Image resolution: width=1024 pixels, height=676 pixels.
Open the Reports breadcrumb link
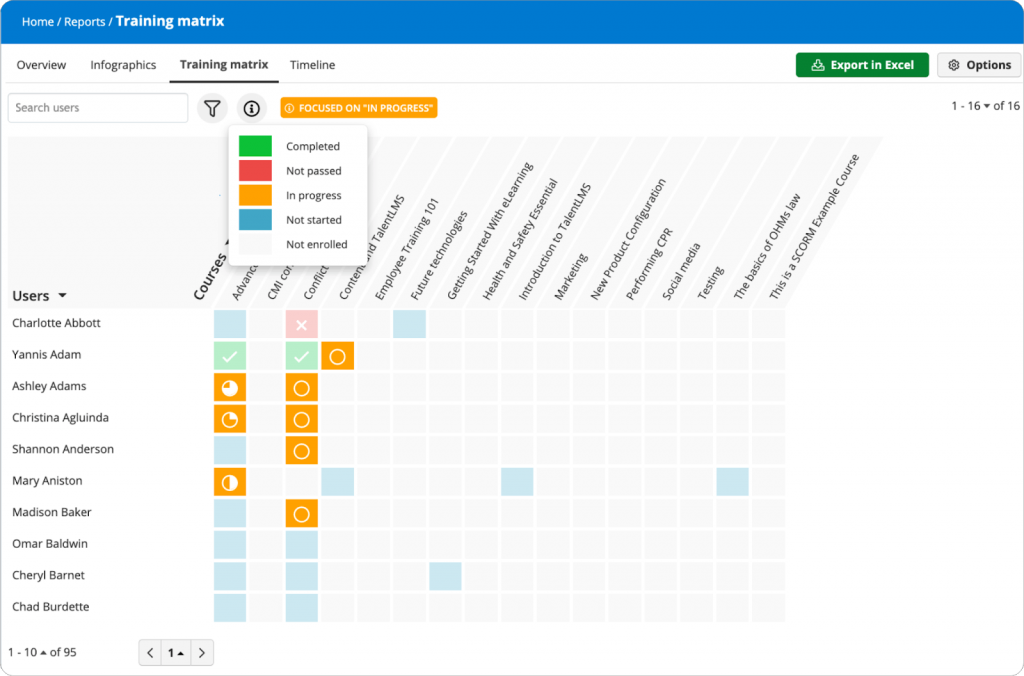(85, 21)
